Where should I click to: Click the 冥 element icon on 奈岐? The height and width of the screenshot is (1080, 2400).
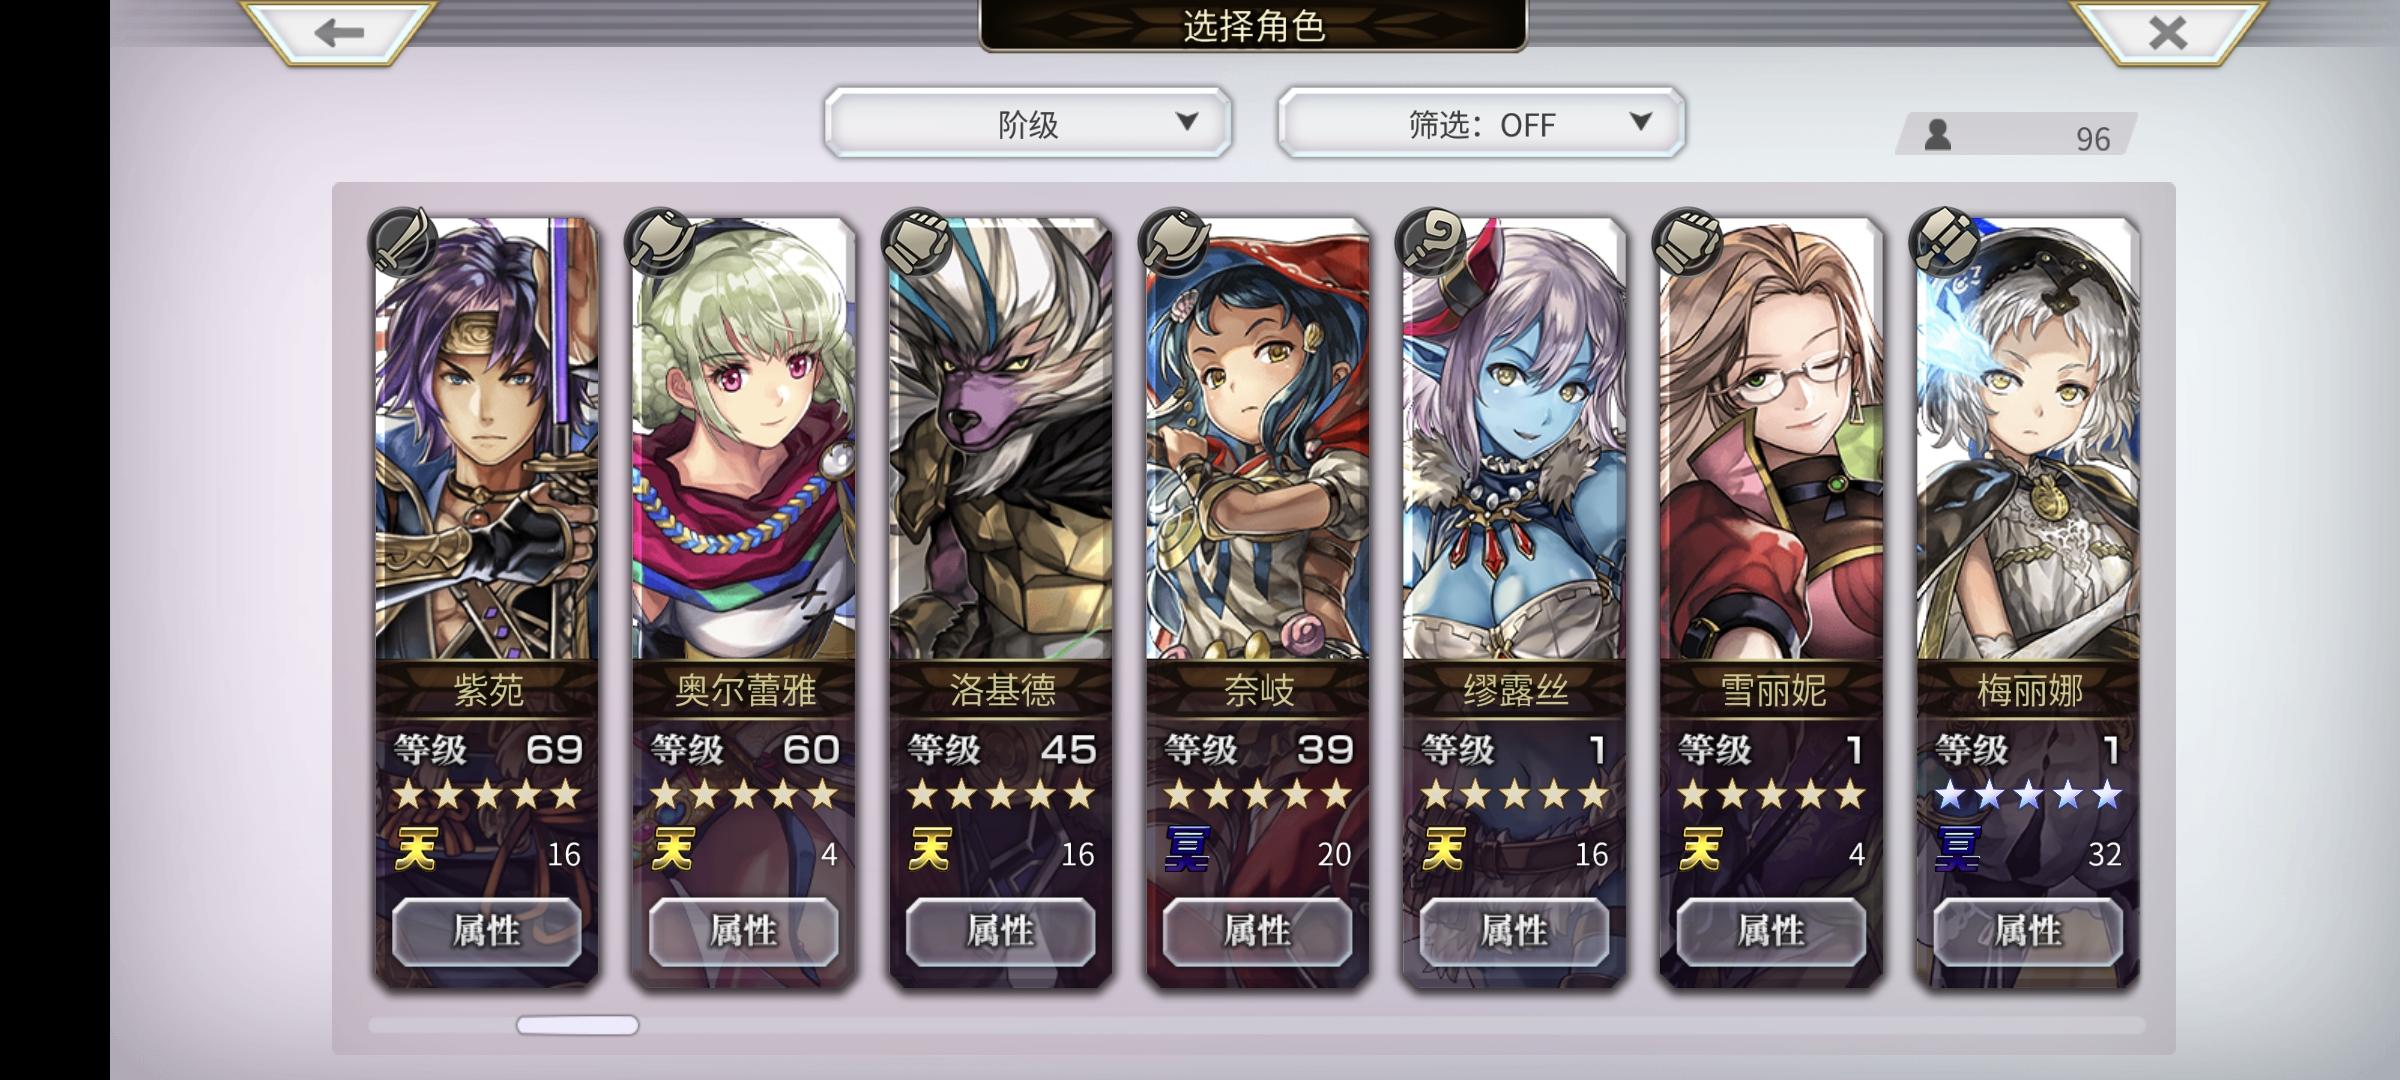[1187, 851]
